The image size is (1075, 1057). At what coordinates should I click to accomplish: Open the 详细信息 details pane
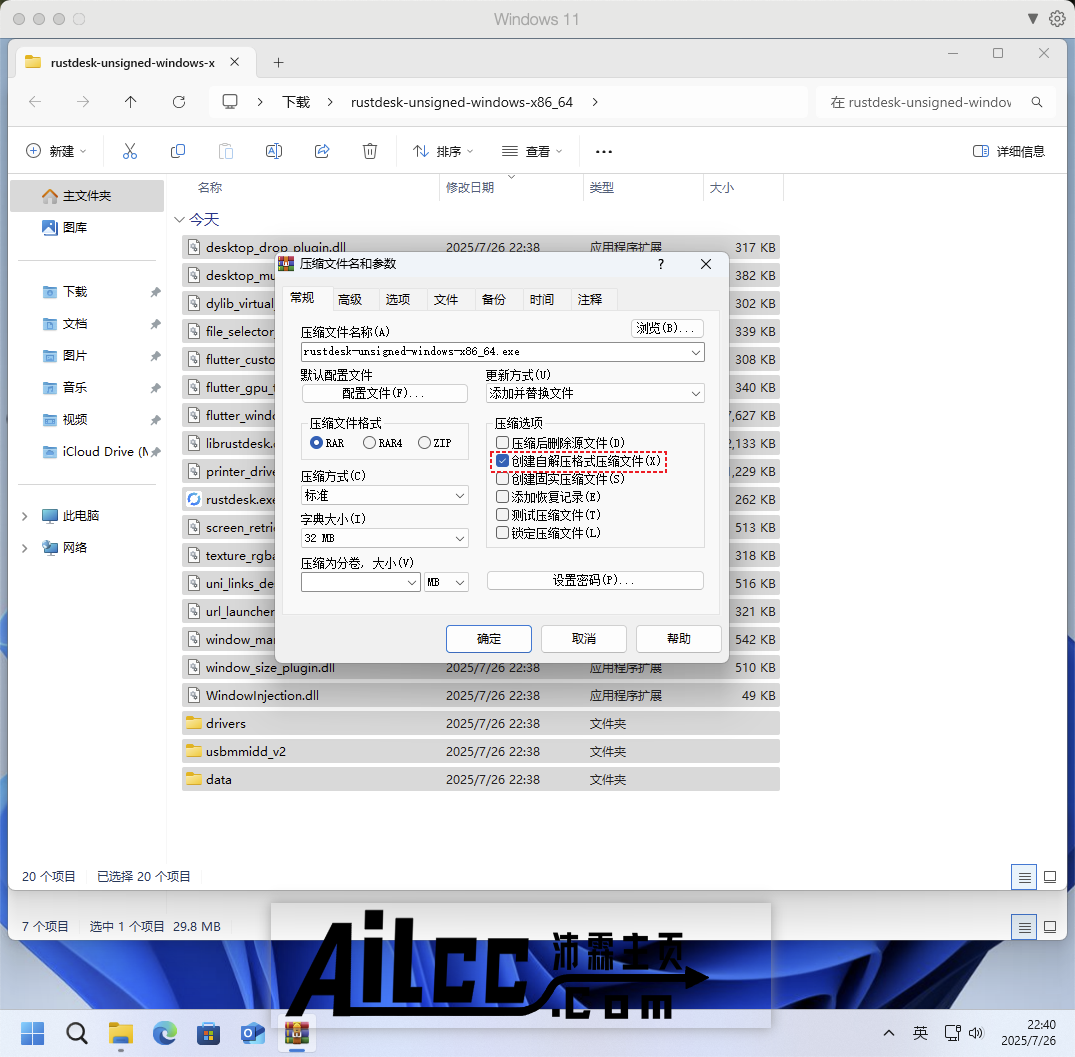pyautogui.click(x=1008, y=151)
